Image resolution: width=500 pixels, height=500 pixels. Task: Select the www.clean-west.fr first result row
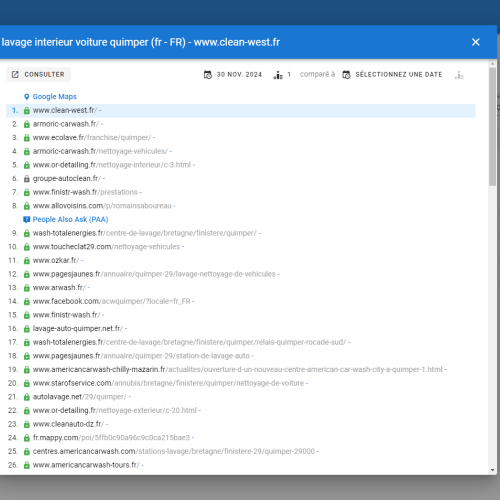[241, 110]
